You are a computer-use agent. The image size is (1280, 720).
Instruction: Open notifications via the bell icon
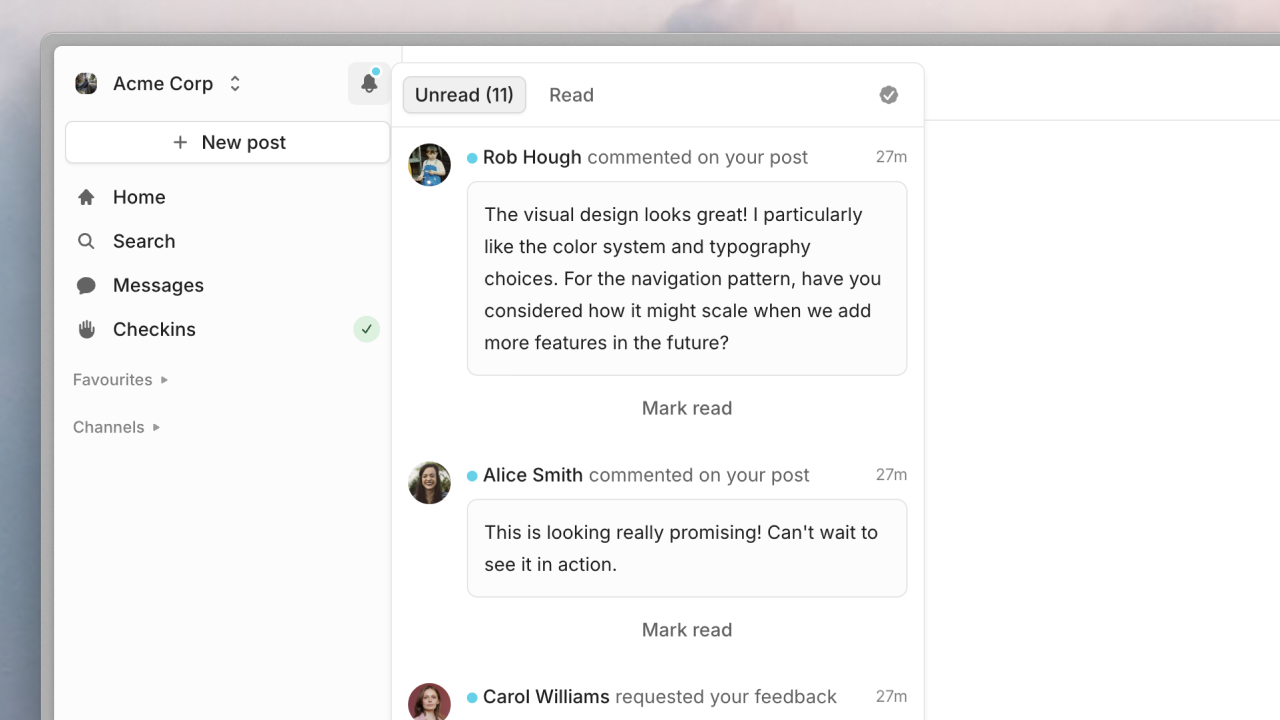(x=368, y=83)
